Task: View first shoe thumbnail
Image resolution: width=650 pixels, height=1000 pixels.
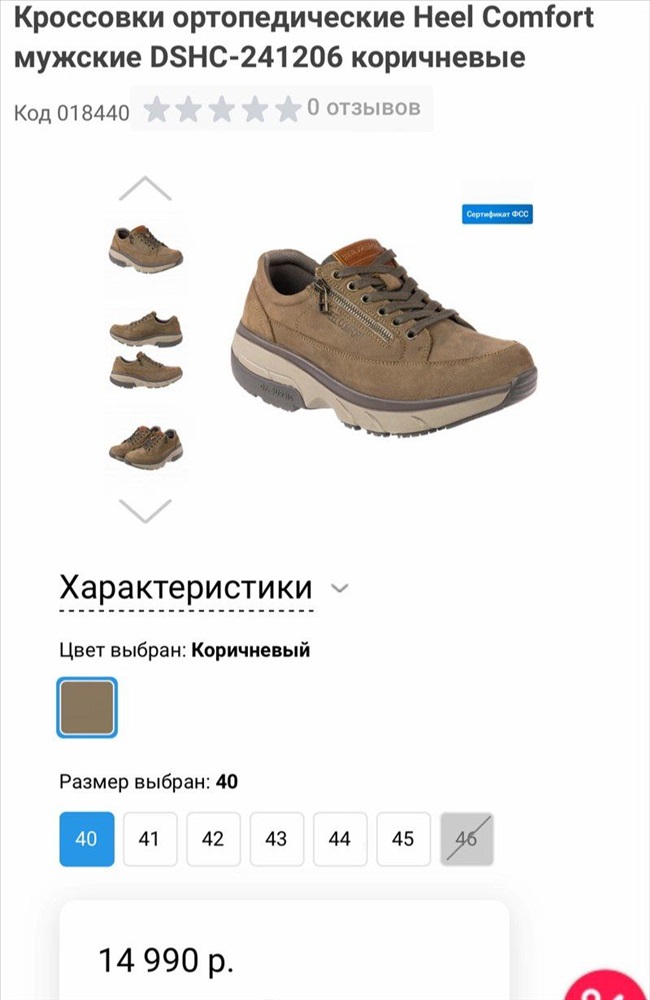Action: (146, 249)
